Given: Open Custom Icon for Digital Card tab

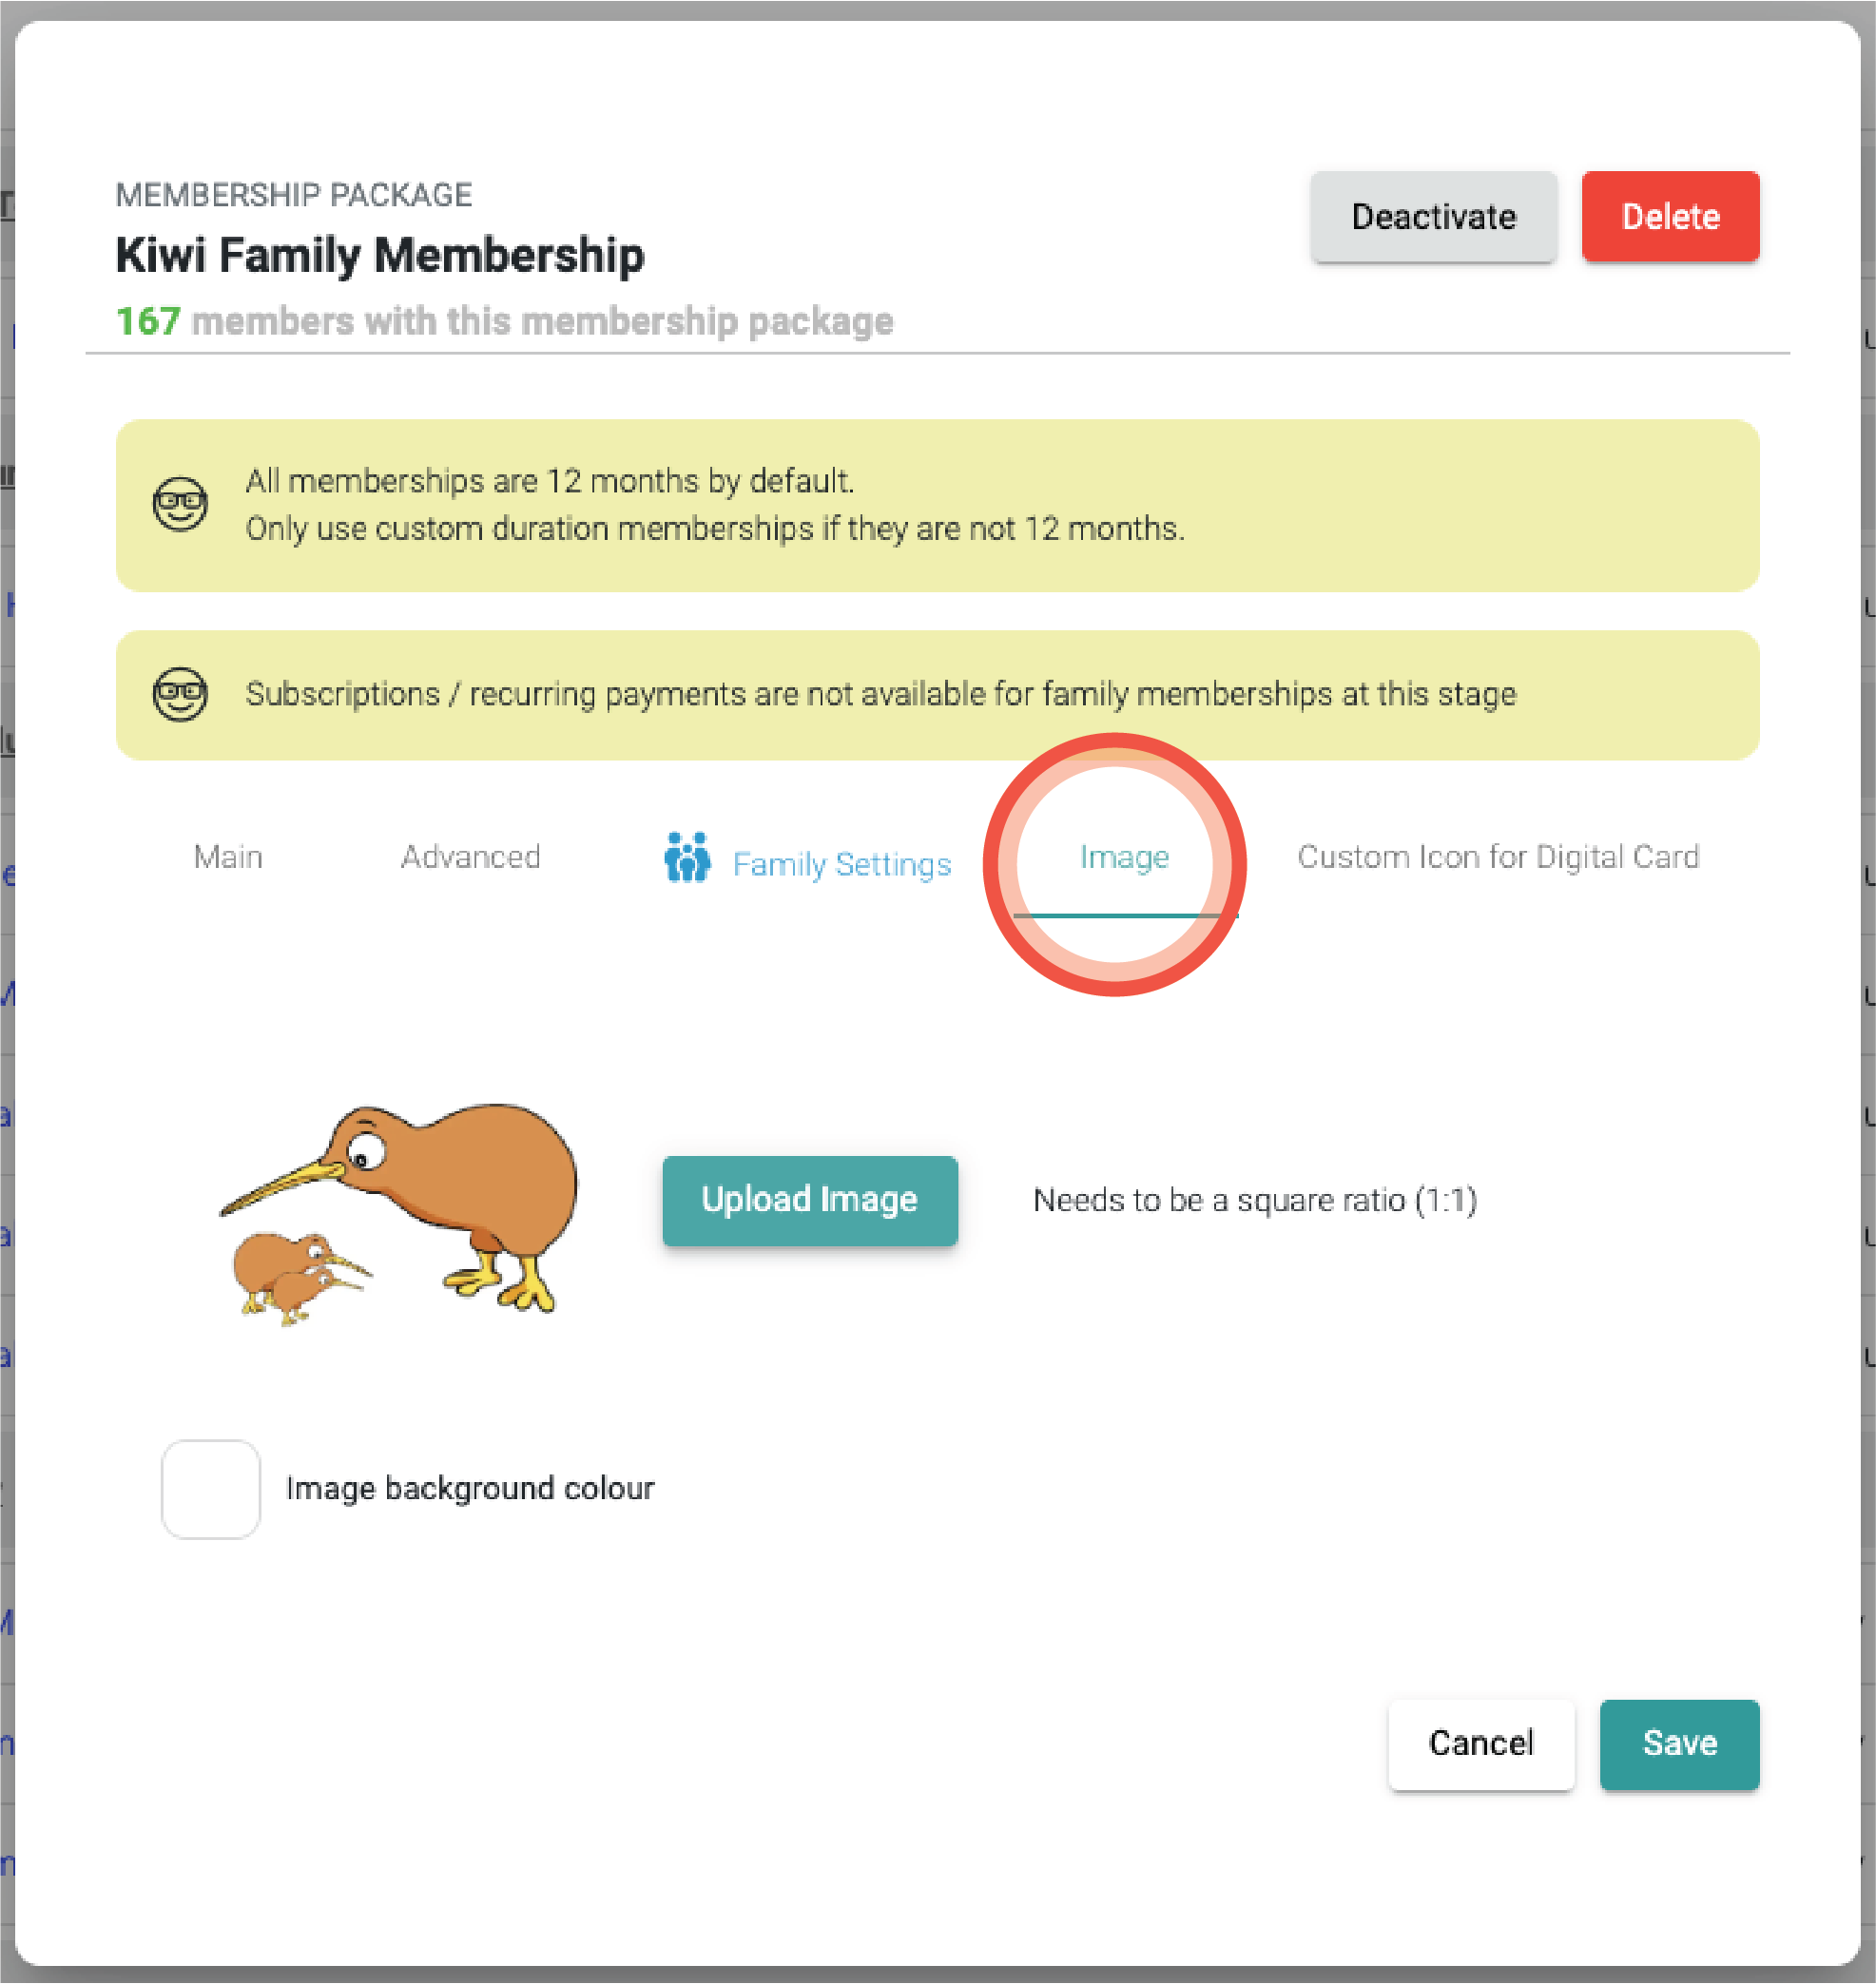Looking at the screenshot, I should [x=1498, y=857].
